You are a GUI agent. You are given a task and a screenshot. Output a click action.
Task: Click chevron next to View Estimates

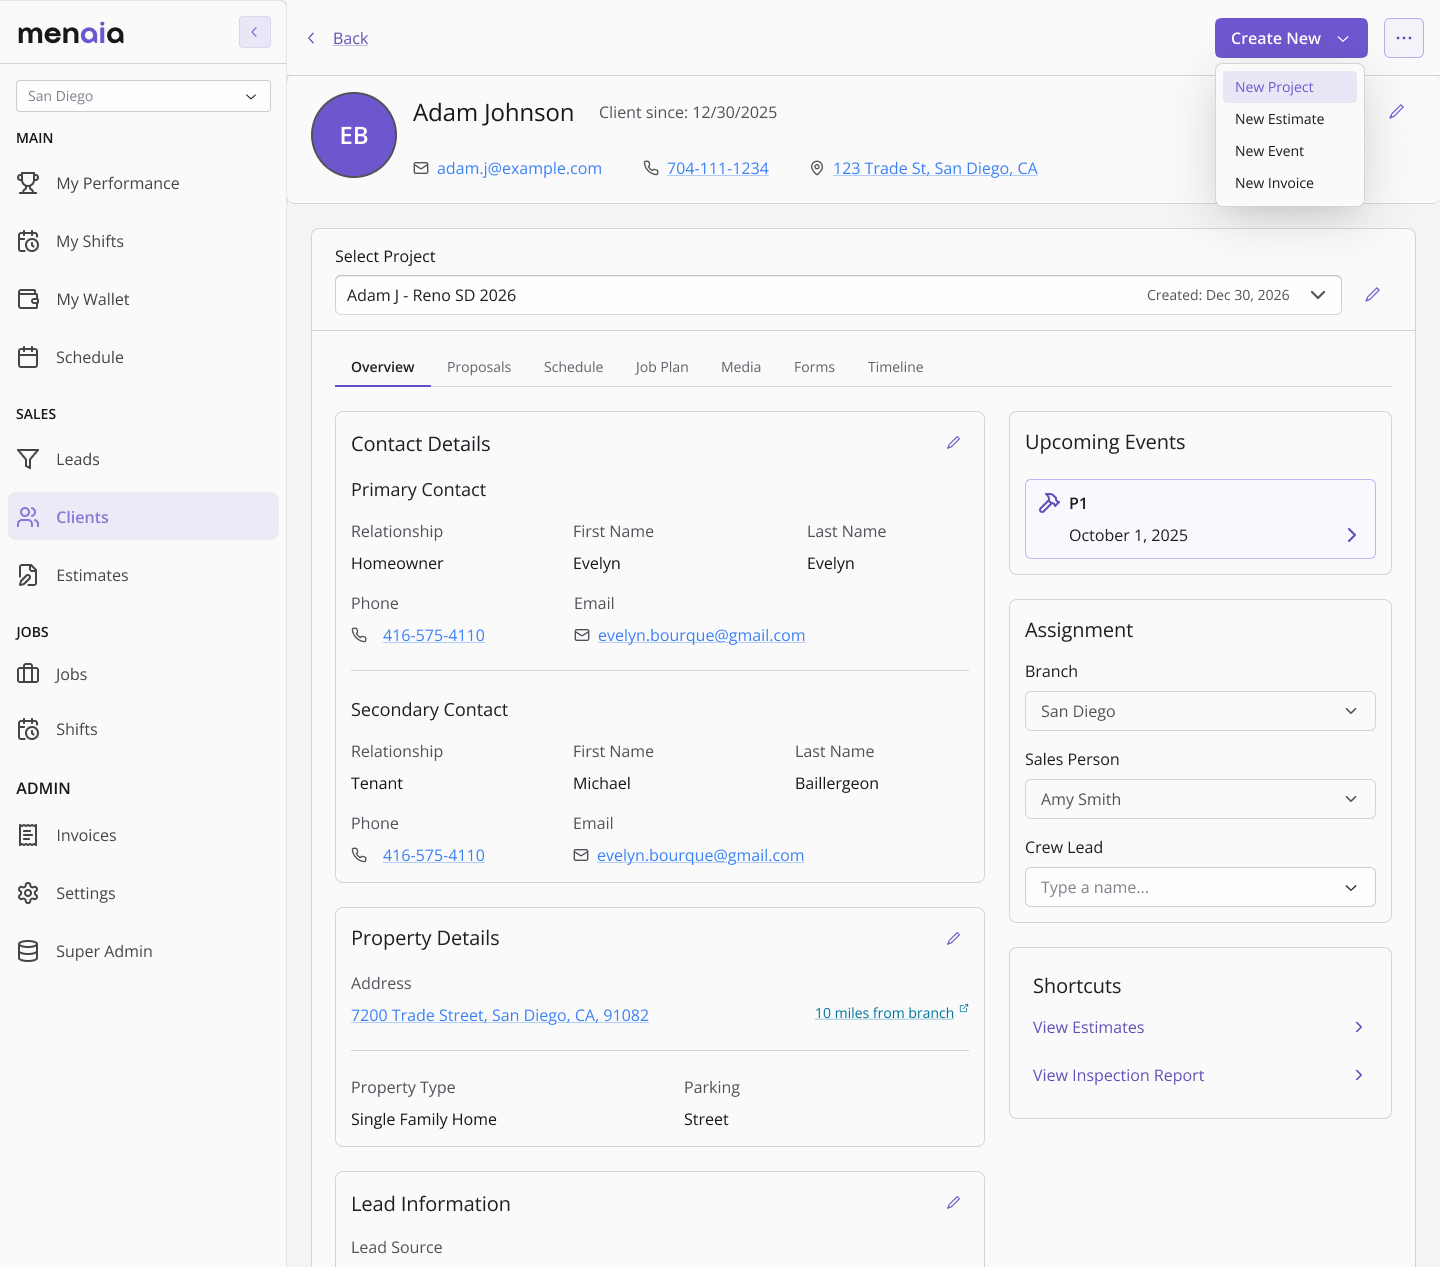pos(1359,1027)
